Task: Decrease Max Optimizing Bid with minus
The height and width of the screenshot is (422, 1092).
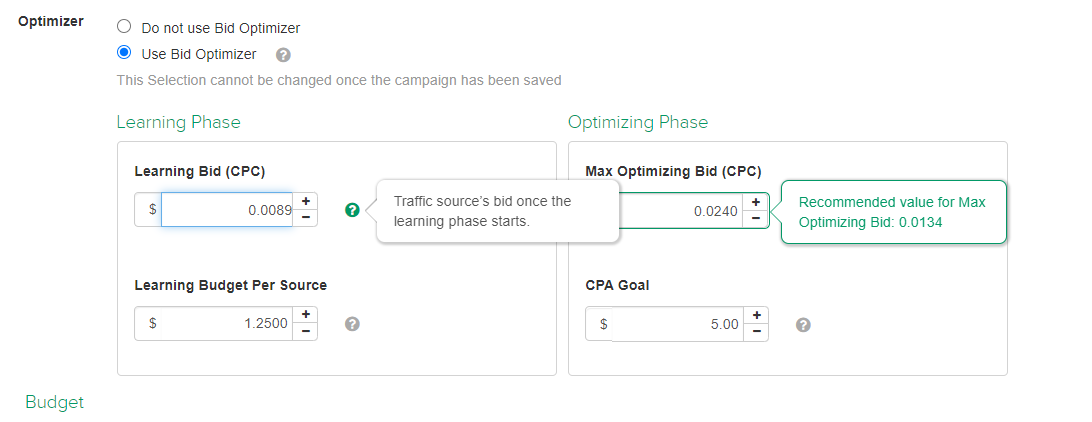Action: [x=756, y=219]
